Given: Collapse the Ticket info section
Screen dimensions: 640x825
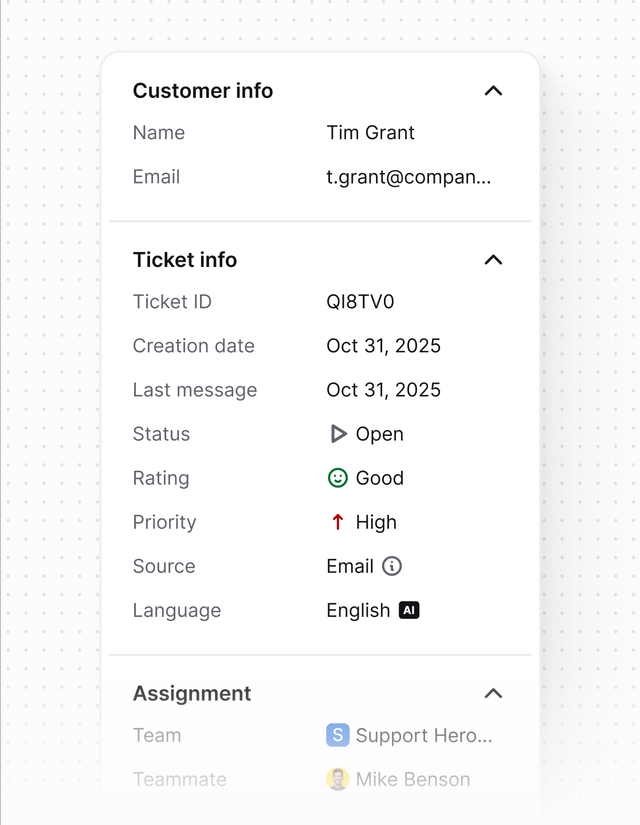Looking at the screenshot, I should tap(492, 259).
